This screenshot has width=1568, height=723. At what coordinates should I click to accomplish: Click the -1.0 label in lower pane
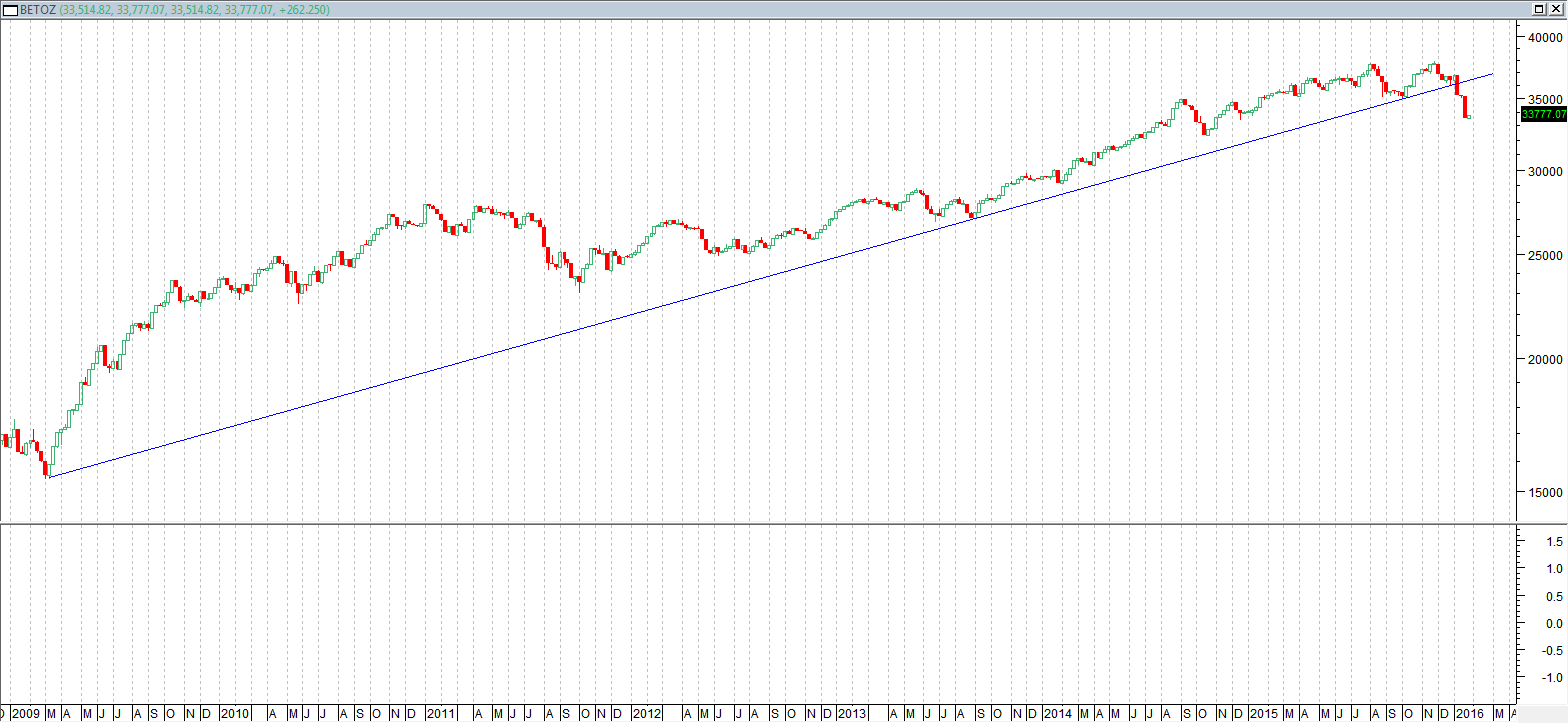tap(1552, 677)
